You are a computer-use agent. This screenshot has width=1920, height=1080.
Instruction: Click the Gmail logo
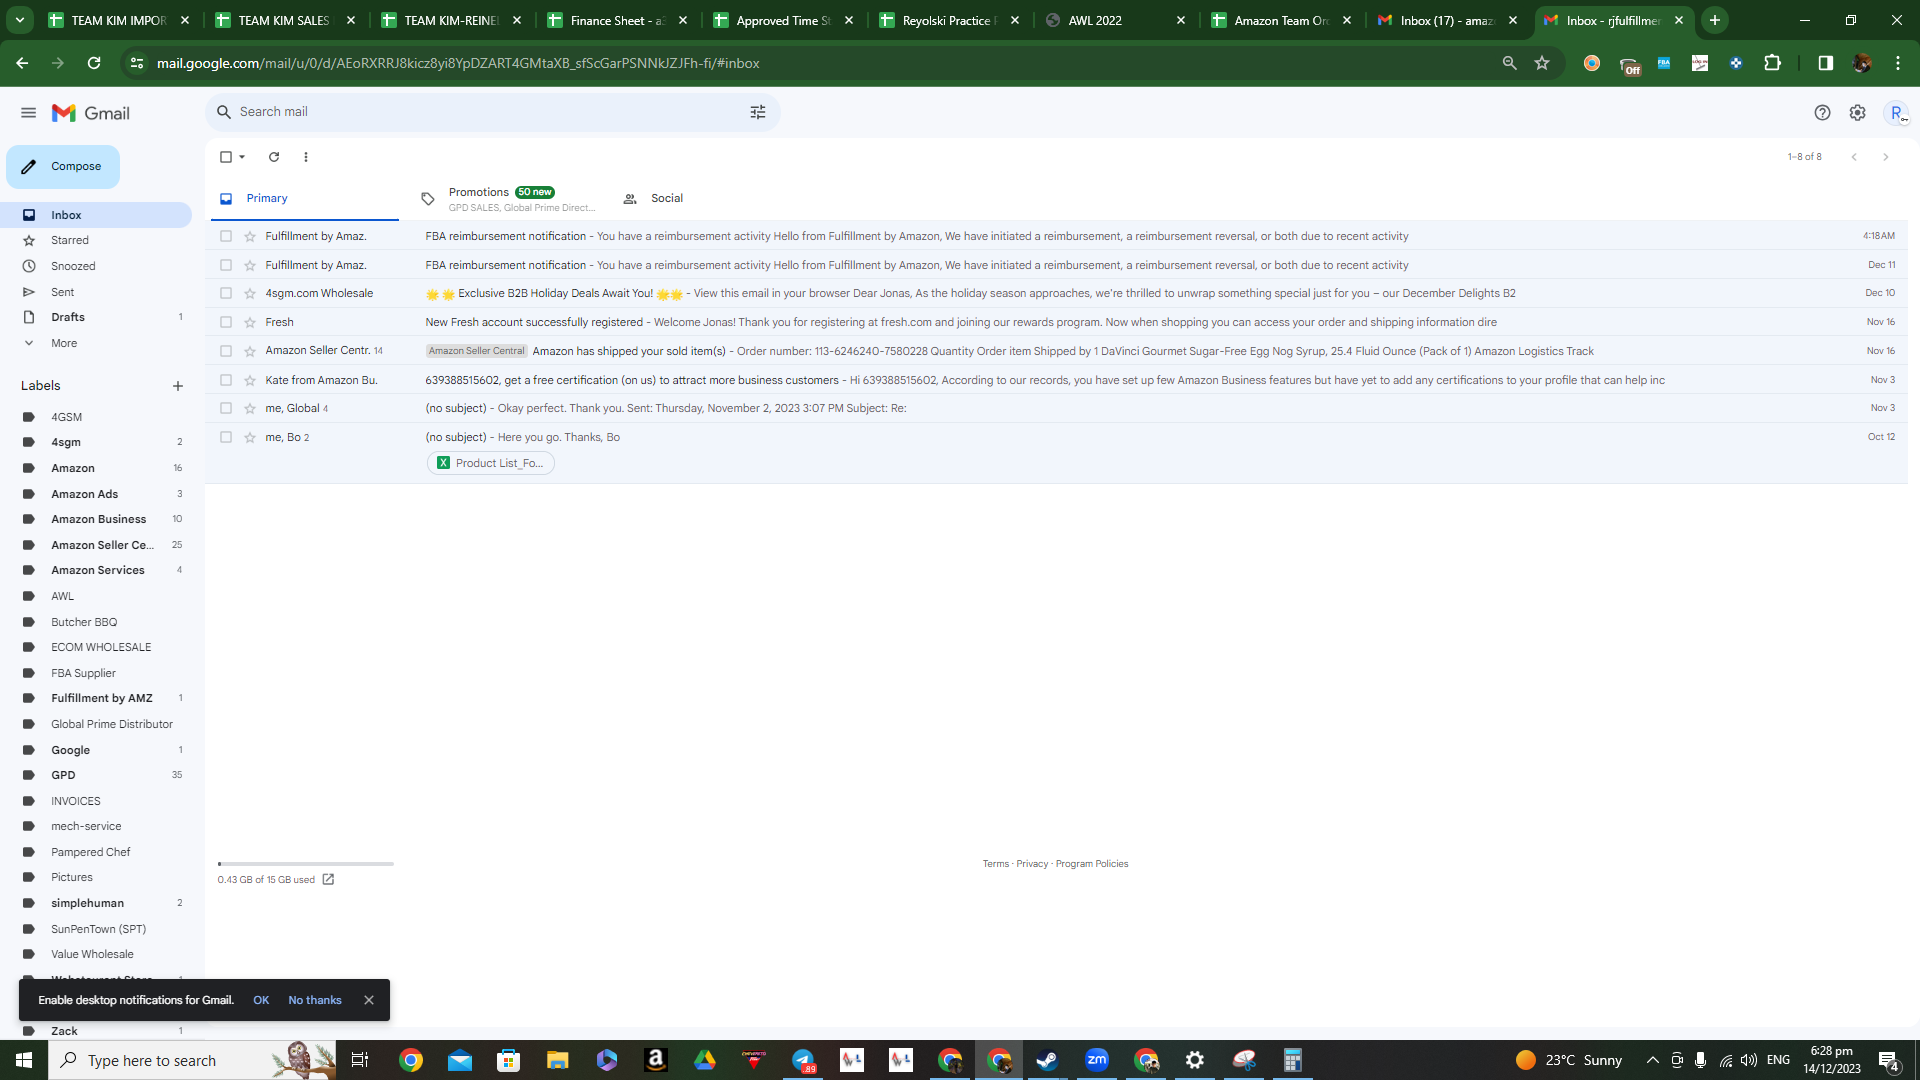(91, 113)
